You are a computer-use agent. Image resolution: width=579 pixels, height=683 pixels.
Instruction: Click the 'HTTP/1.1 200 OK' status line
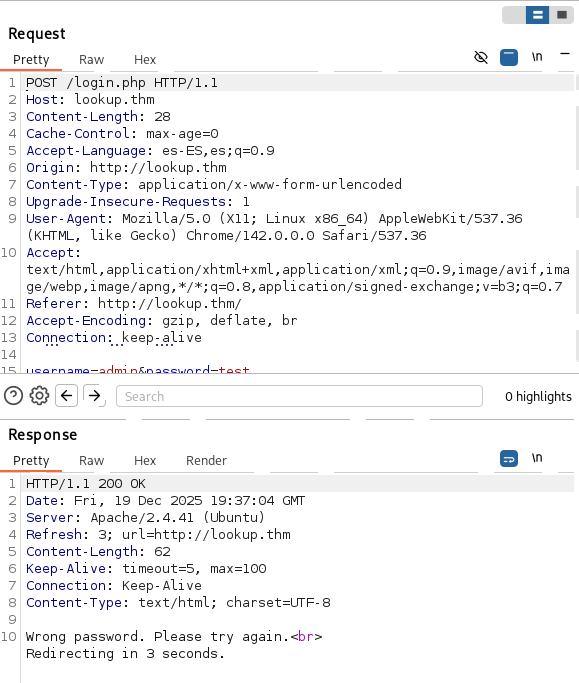(x=86, y=484)
